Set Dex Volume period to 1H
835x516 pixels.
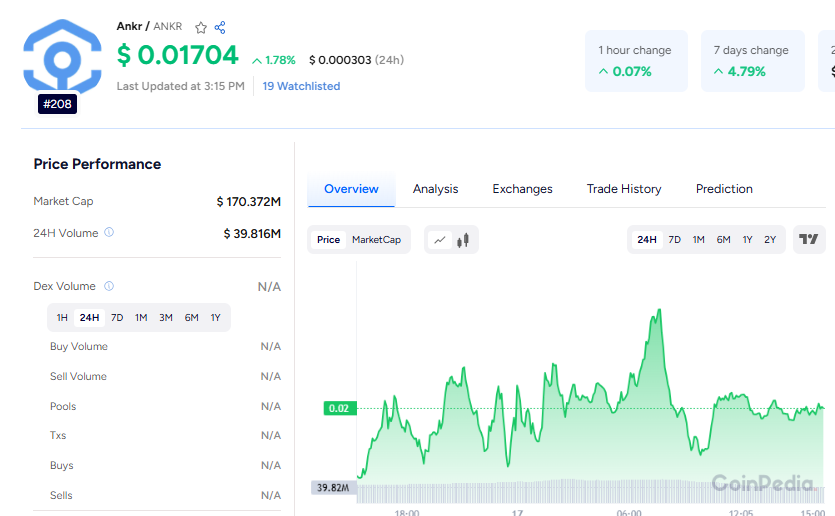coord(62,317)
